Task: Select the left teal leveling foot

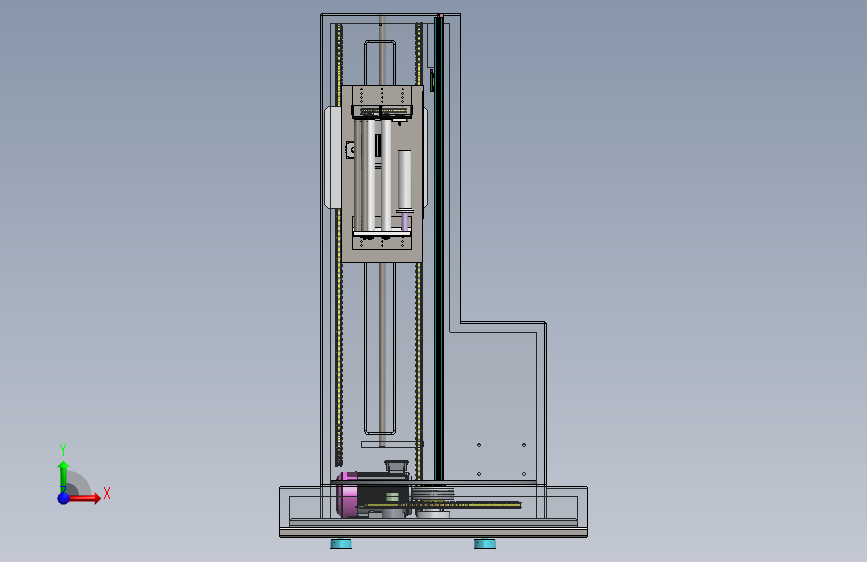Action: pos(341,544)
